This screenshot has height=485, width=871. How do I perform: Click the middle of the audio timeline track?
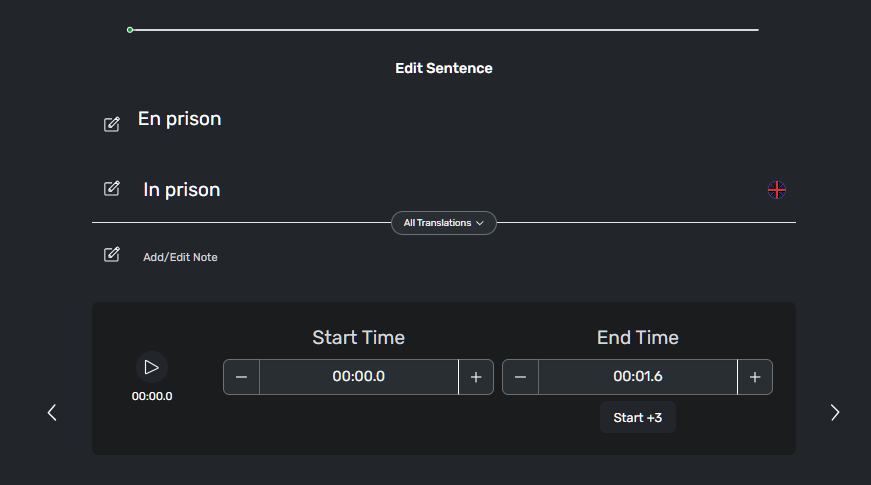click(x=444, y=30)
